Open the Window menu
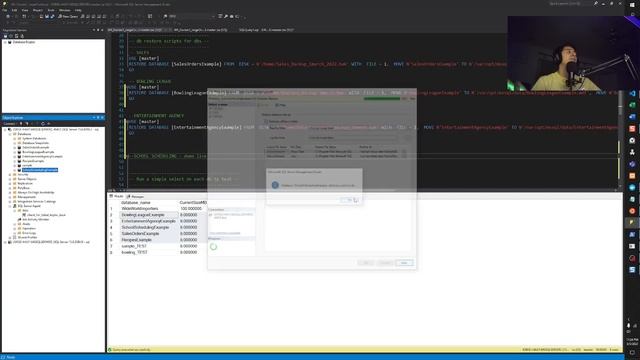The image size is (640, 360). [x=64, y=10]
